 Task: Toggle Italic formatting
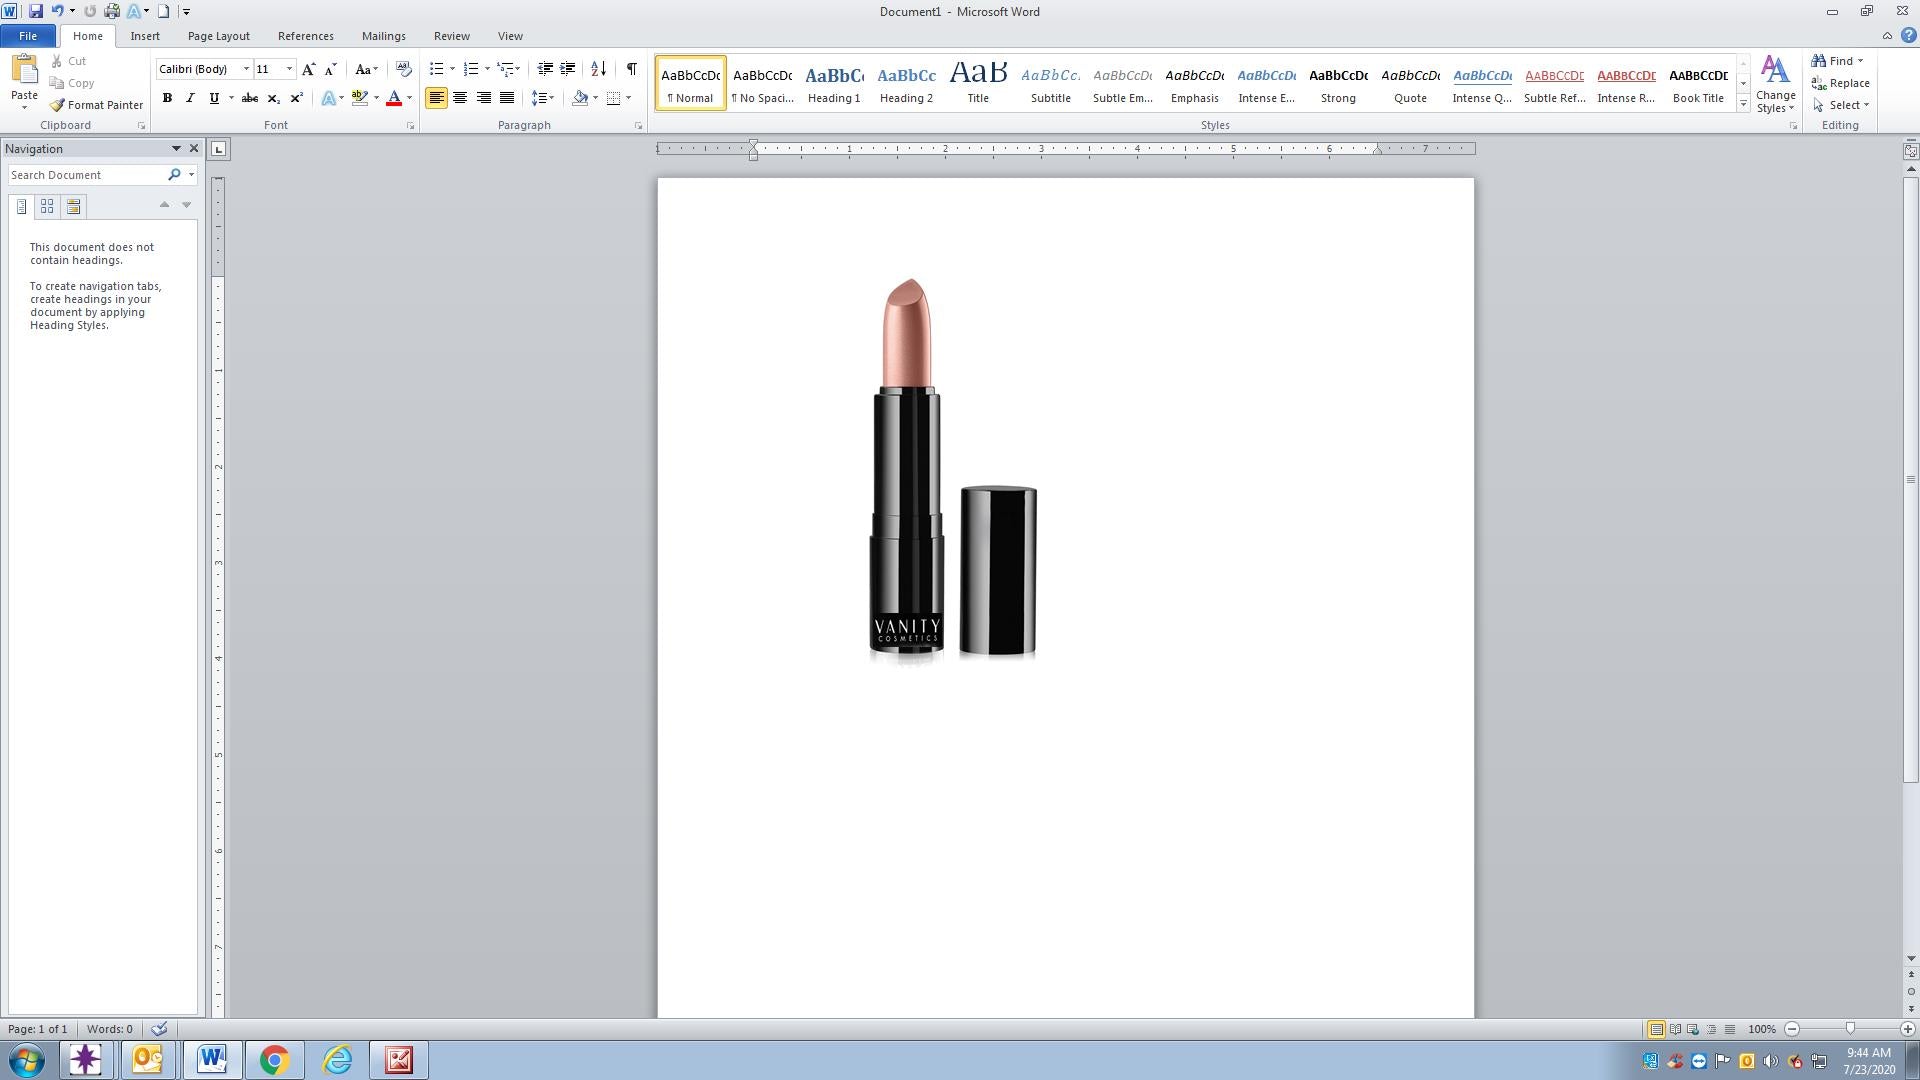click(190, 98)
